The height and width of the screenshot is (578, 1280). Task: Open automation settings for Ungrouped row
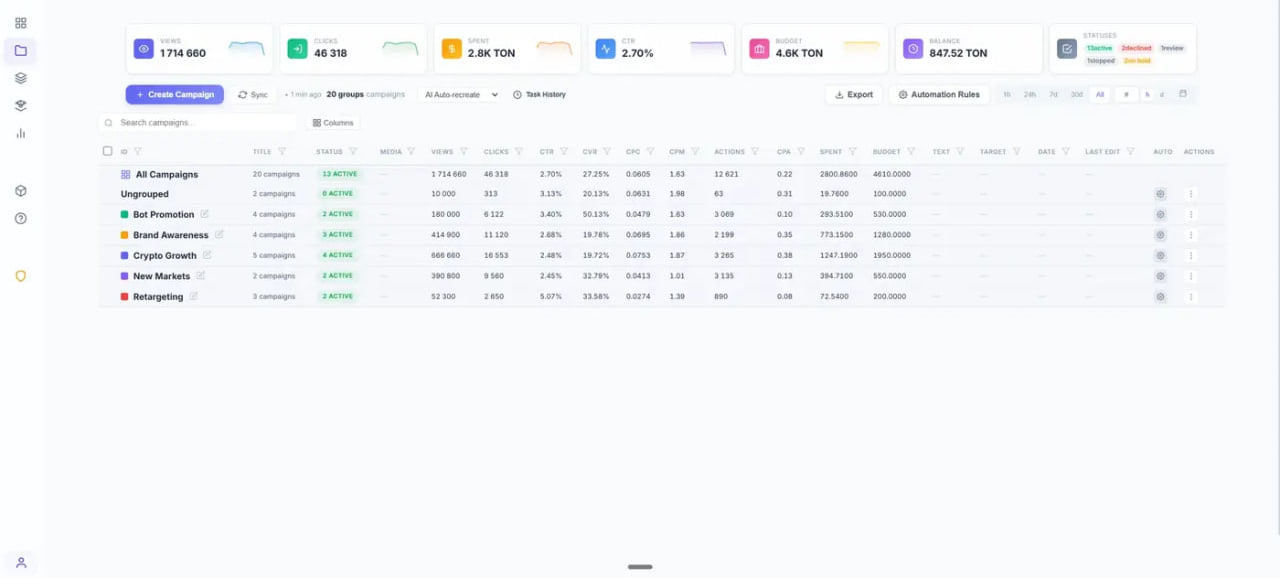click(x=1160, y=194)
